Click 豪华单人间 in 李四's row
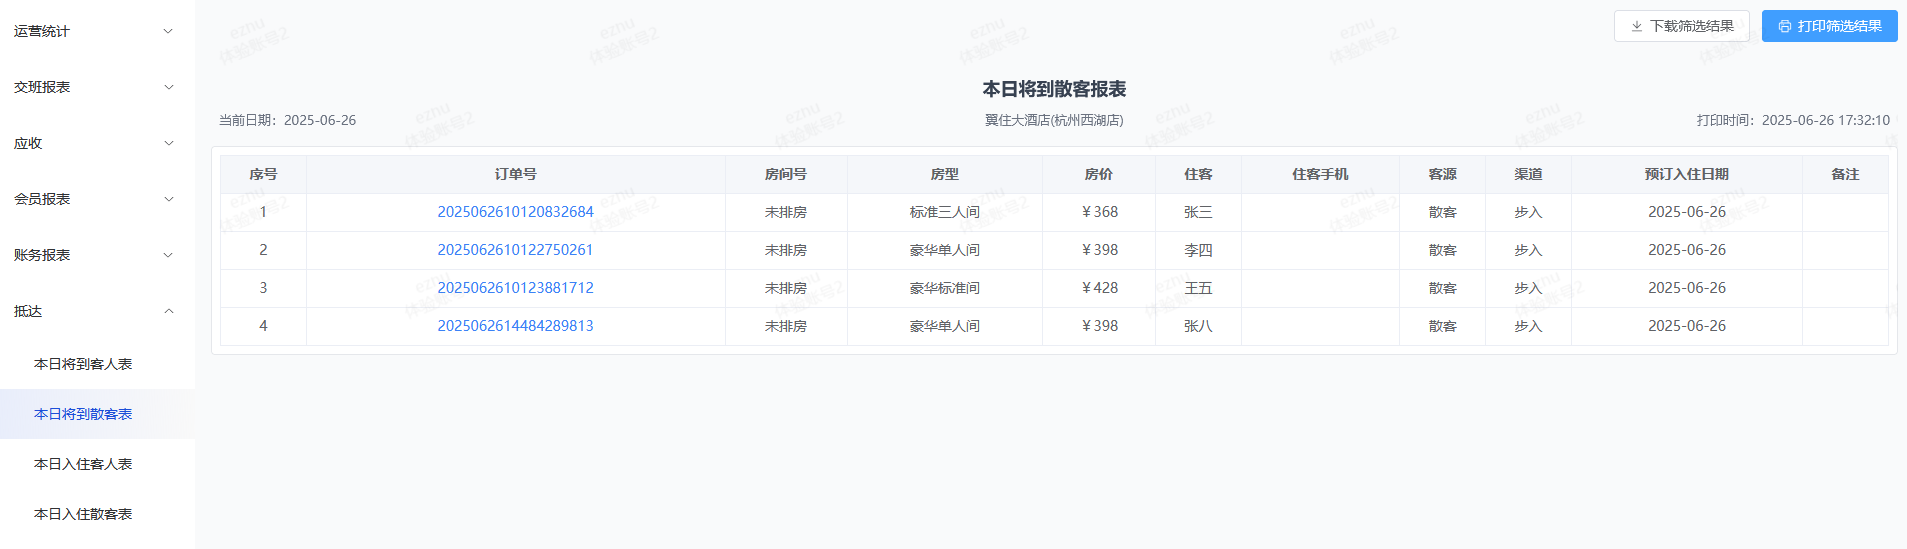1907x549 pixels. 944,250
